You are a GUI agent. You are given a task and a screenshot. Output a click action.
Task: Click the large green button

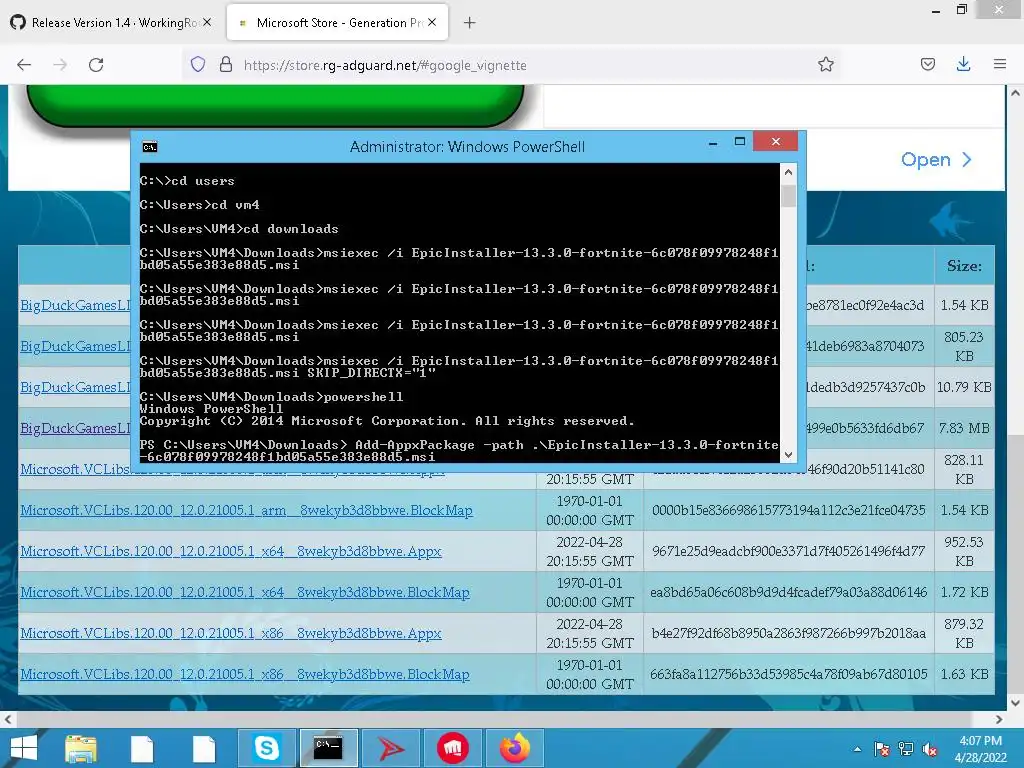tap(275, 104)
